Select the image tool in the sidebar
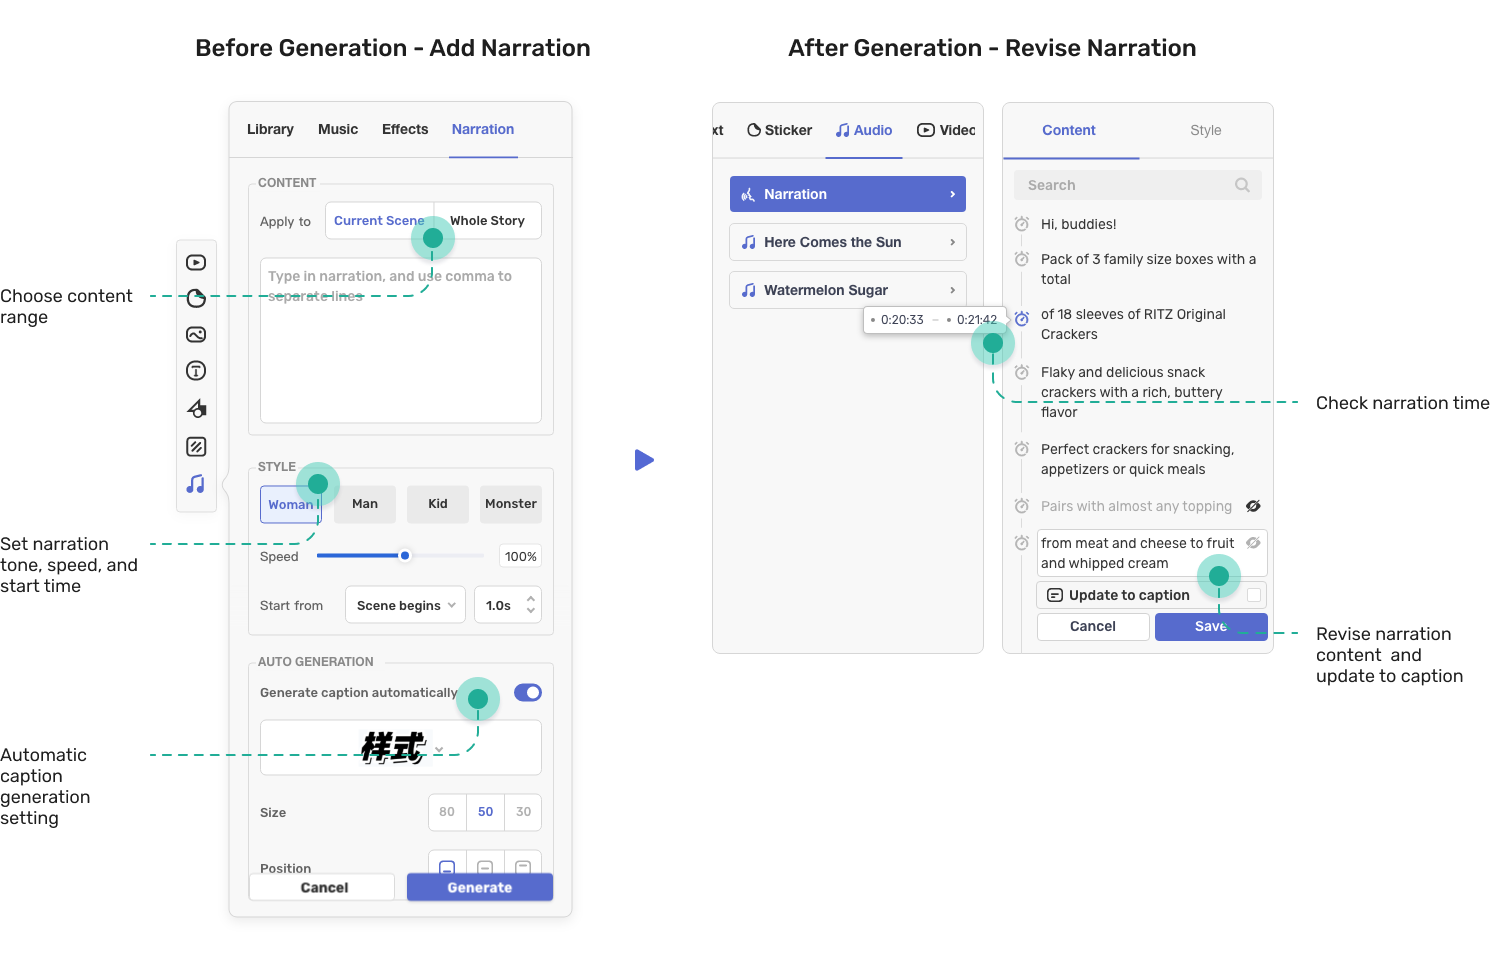 (196, 335)
